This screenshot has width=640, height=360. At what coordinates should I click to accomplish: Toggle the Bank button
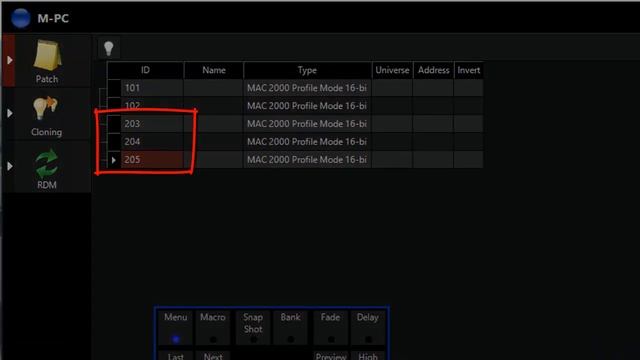290,327
